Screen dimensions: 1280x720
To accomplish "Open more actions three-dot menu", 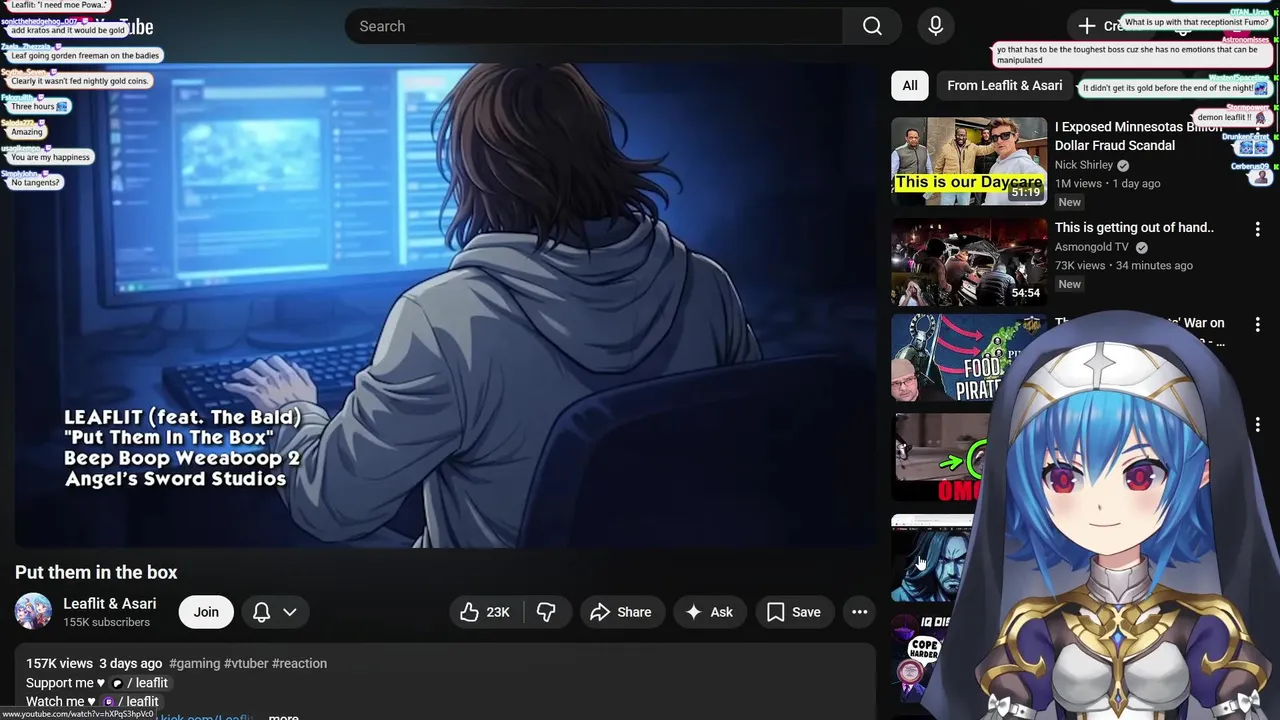I will pyautogui.click(x=859, y=612).
